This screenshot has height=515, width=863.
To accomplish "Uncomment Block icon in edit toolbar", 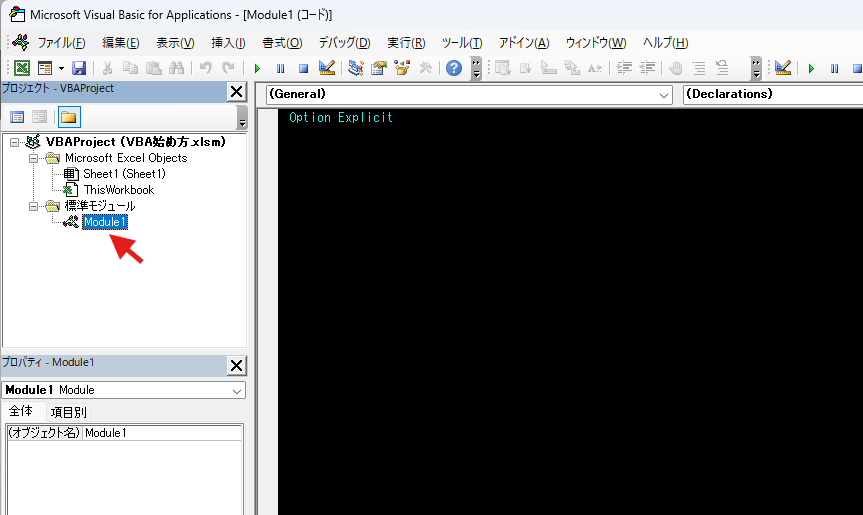I will pos(722,68).
